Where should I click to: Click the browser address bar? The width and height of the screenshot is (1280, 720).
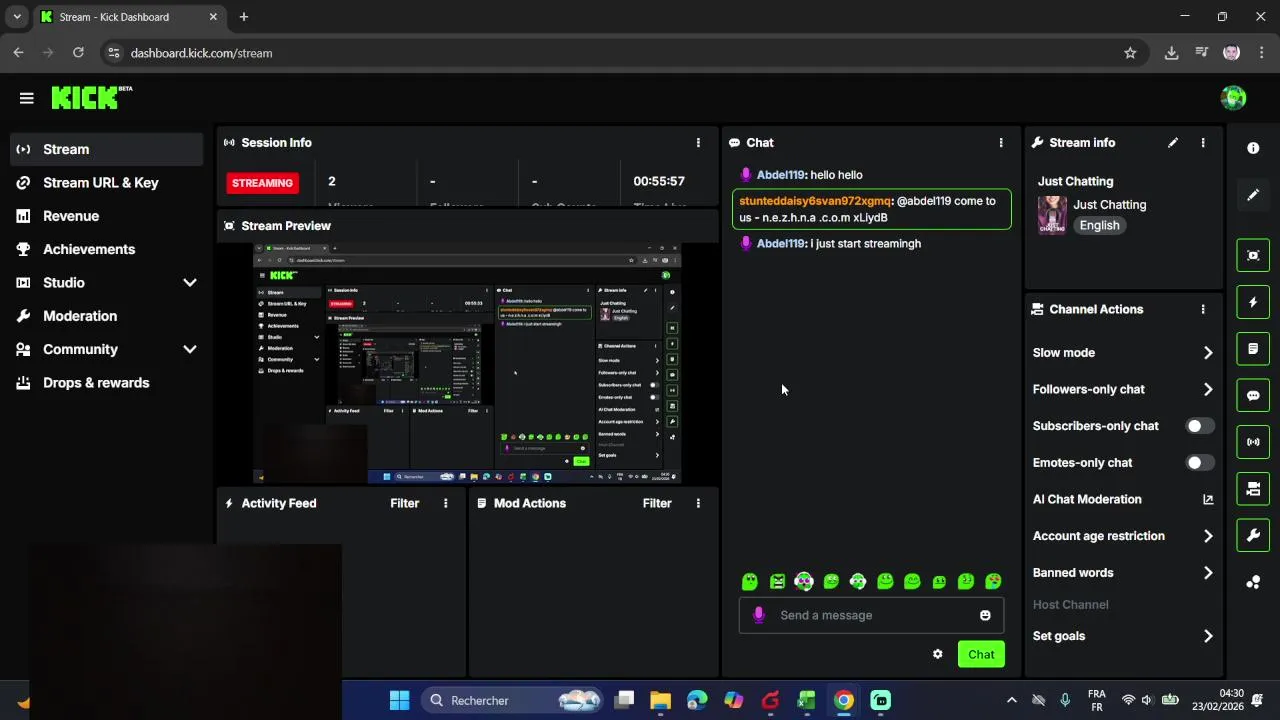[620, 53]
